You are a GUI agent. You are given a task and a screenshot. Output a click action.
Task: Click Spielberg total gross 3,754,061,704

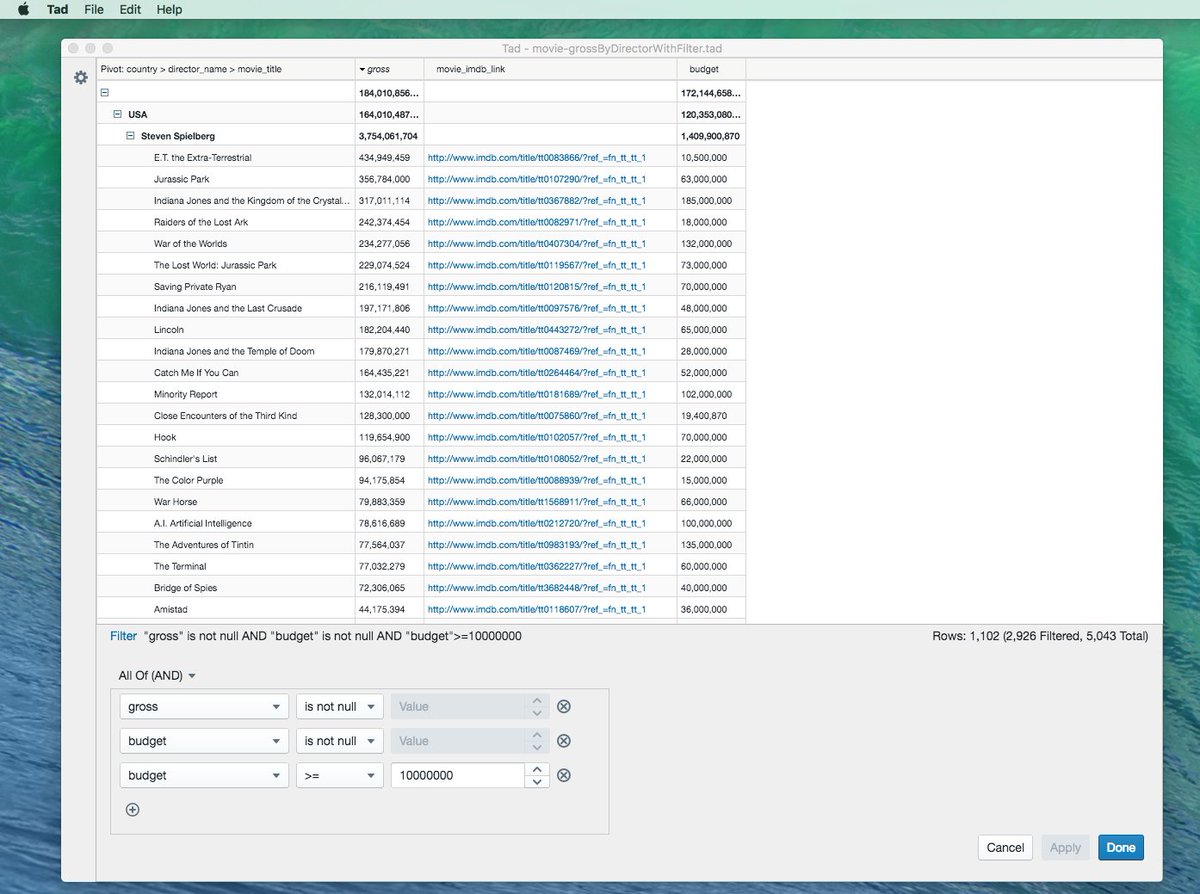tap(388, 136)
